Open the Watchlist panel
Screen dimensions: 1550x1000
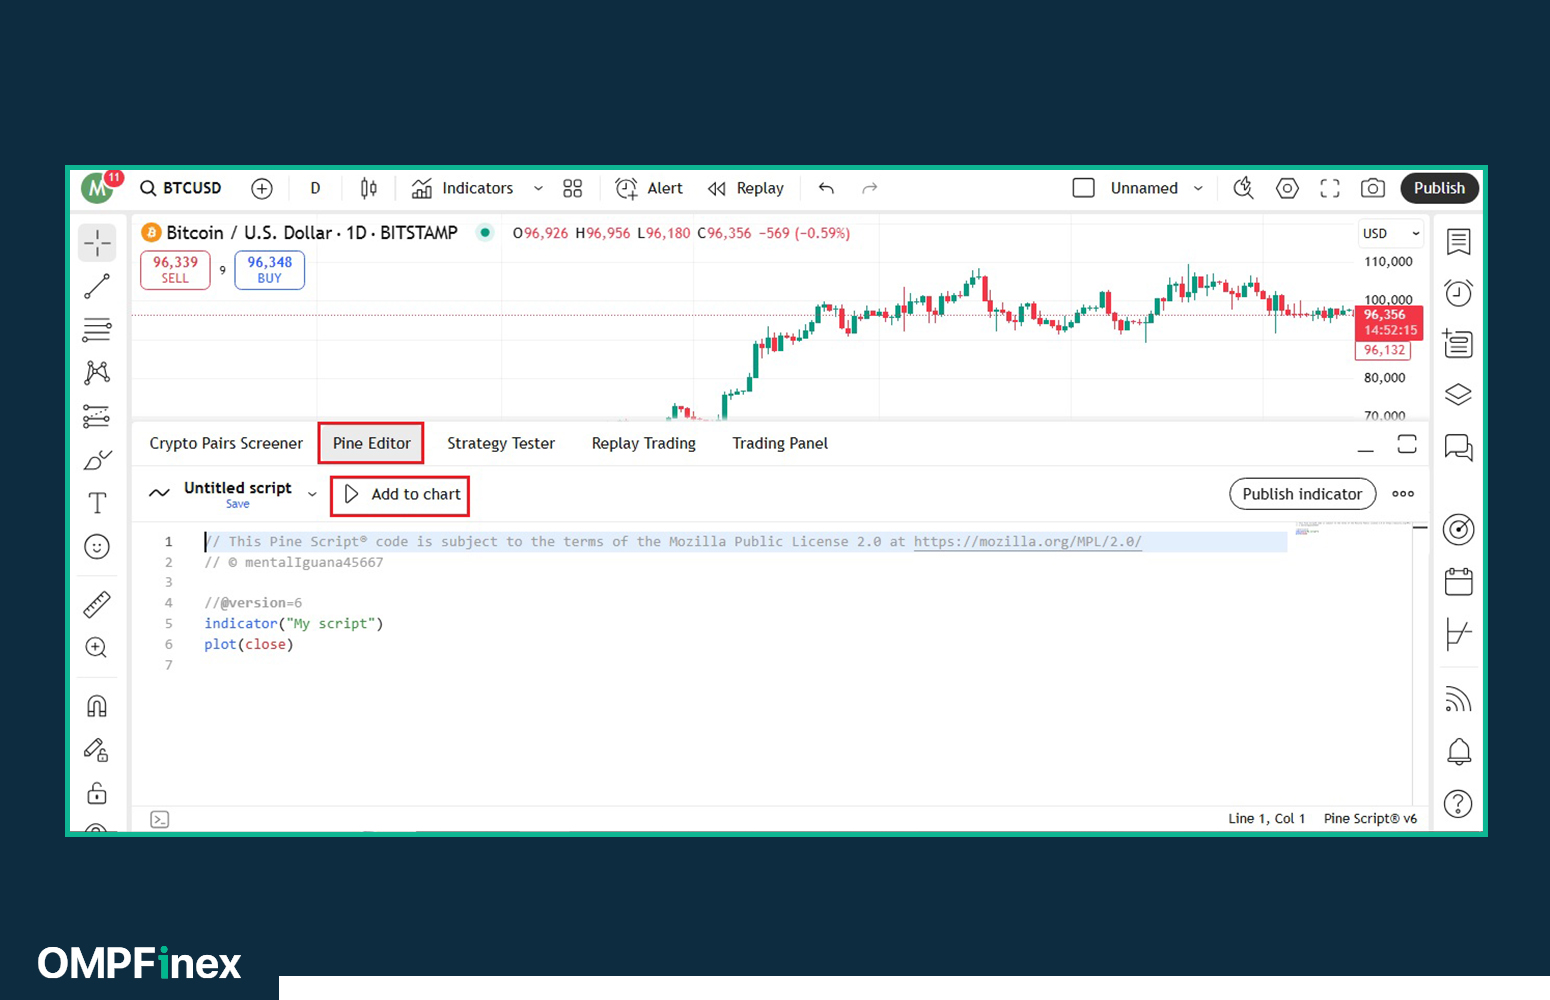(1459, 241)
